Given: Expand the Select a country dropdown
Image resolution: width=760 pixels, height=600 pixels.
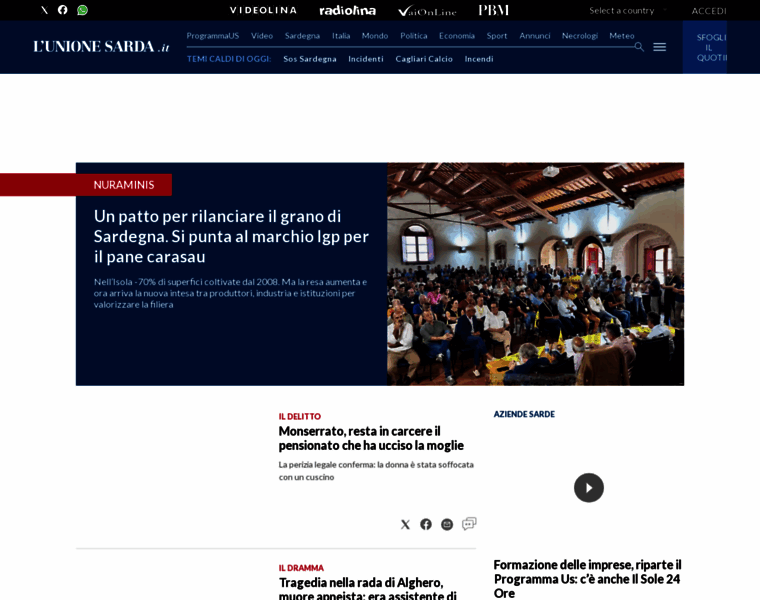Looking at the screenshot, I should pos(627,10).
